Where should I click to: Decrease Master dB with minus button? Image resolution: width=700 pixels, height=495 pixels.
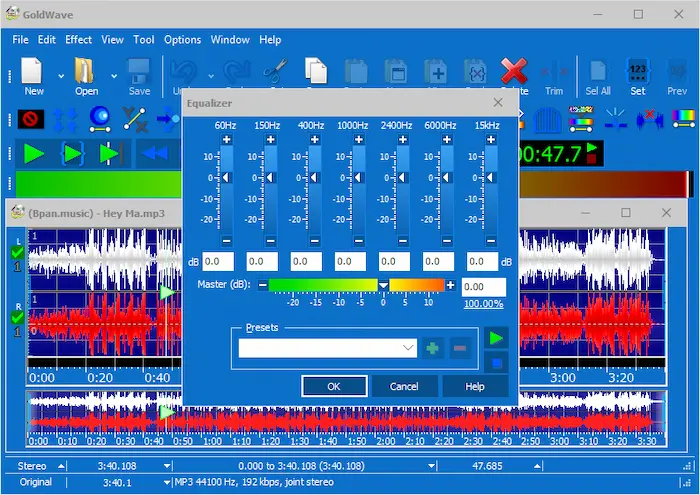coord(263,285)
